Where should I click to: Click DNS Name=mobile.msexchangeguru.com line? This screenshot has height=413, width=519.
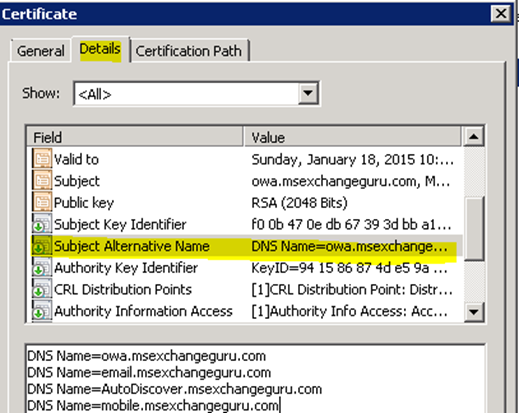pyautogui.click(x=153, y=405)
